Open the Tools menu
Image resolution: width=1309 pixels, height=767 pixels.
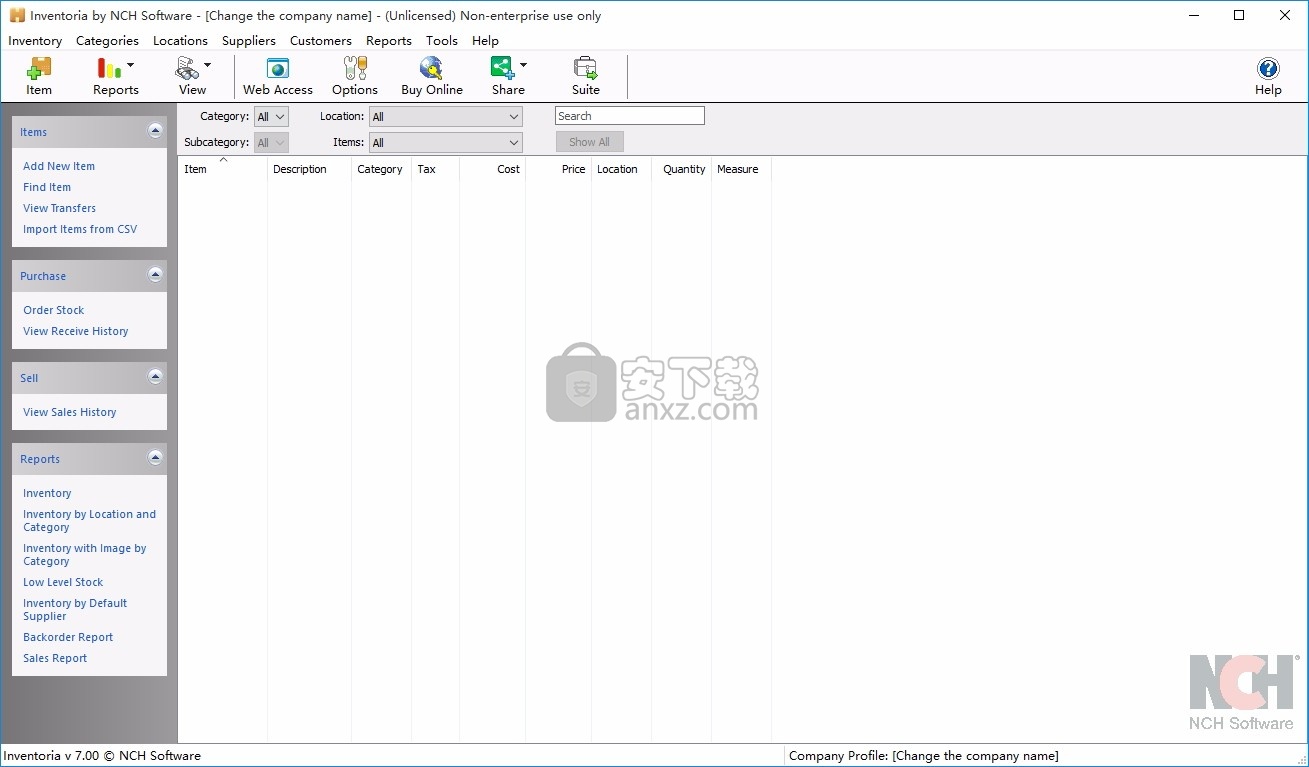[442, 41]
